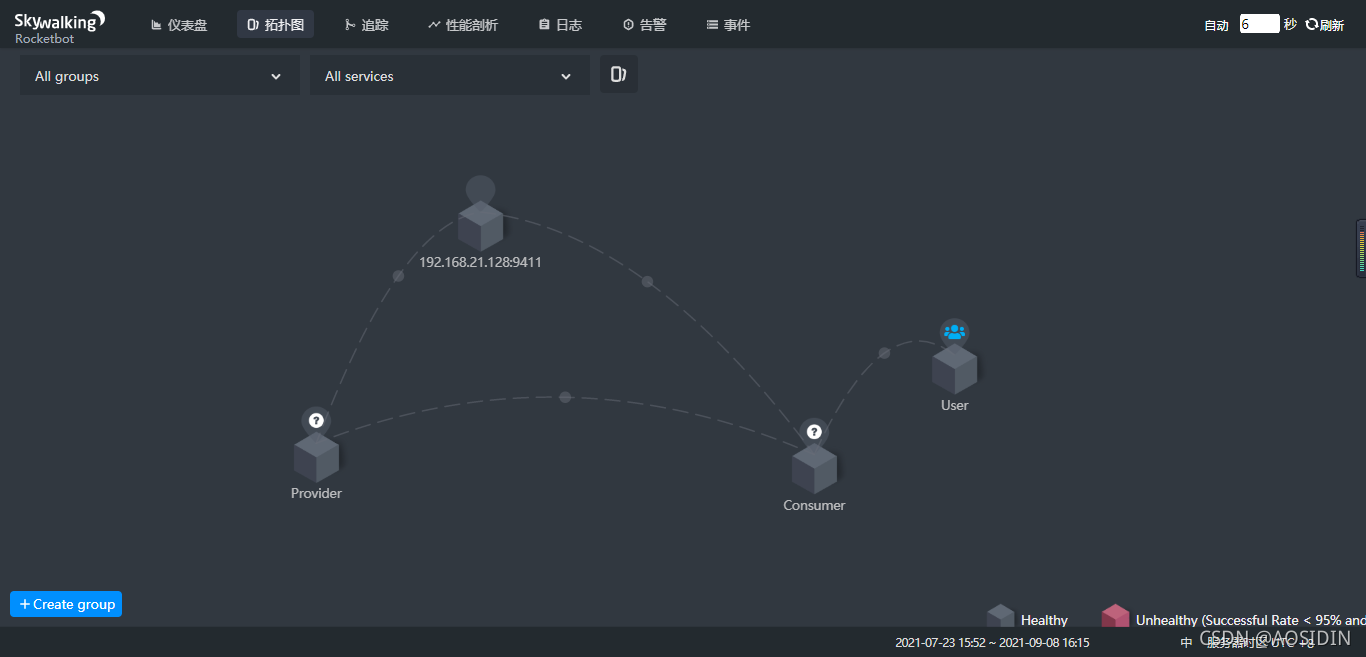Click the edge dot between User and Consumer
1366x657 pixels.
pos(884,353)
